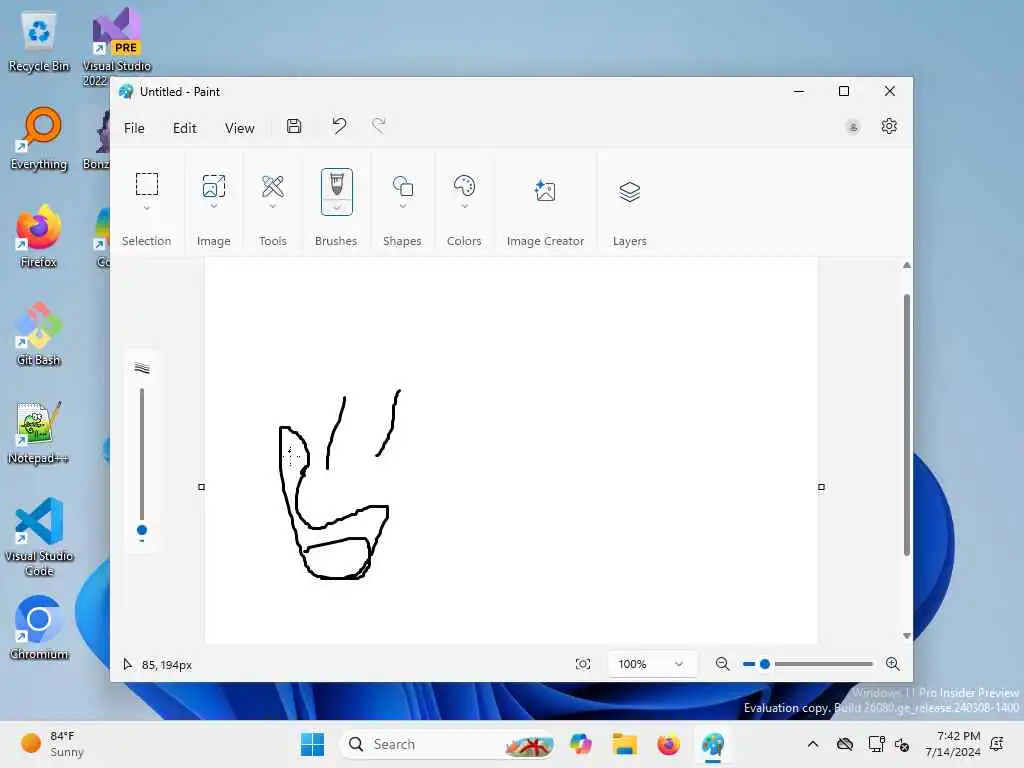Open the Git Bash desktop shortcut
The image size is (1024, 768).
[39, 334]
